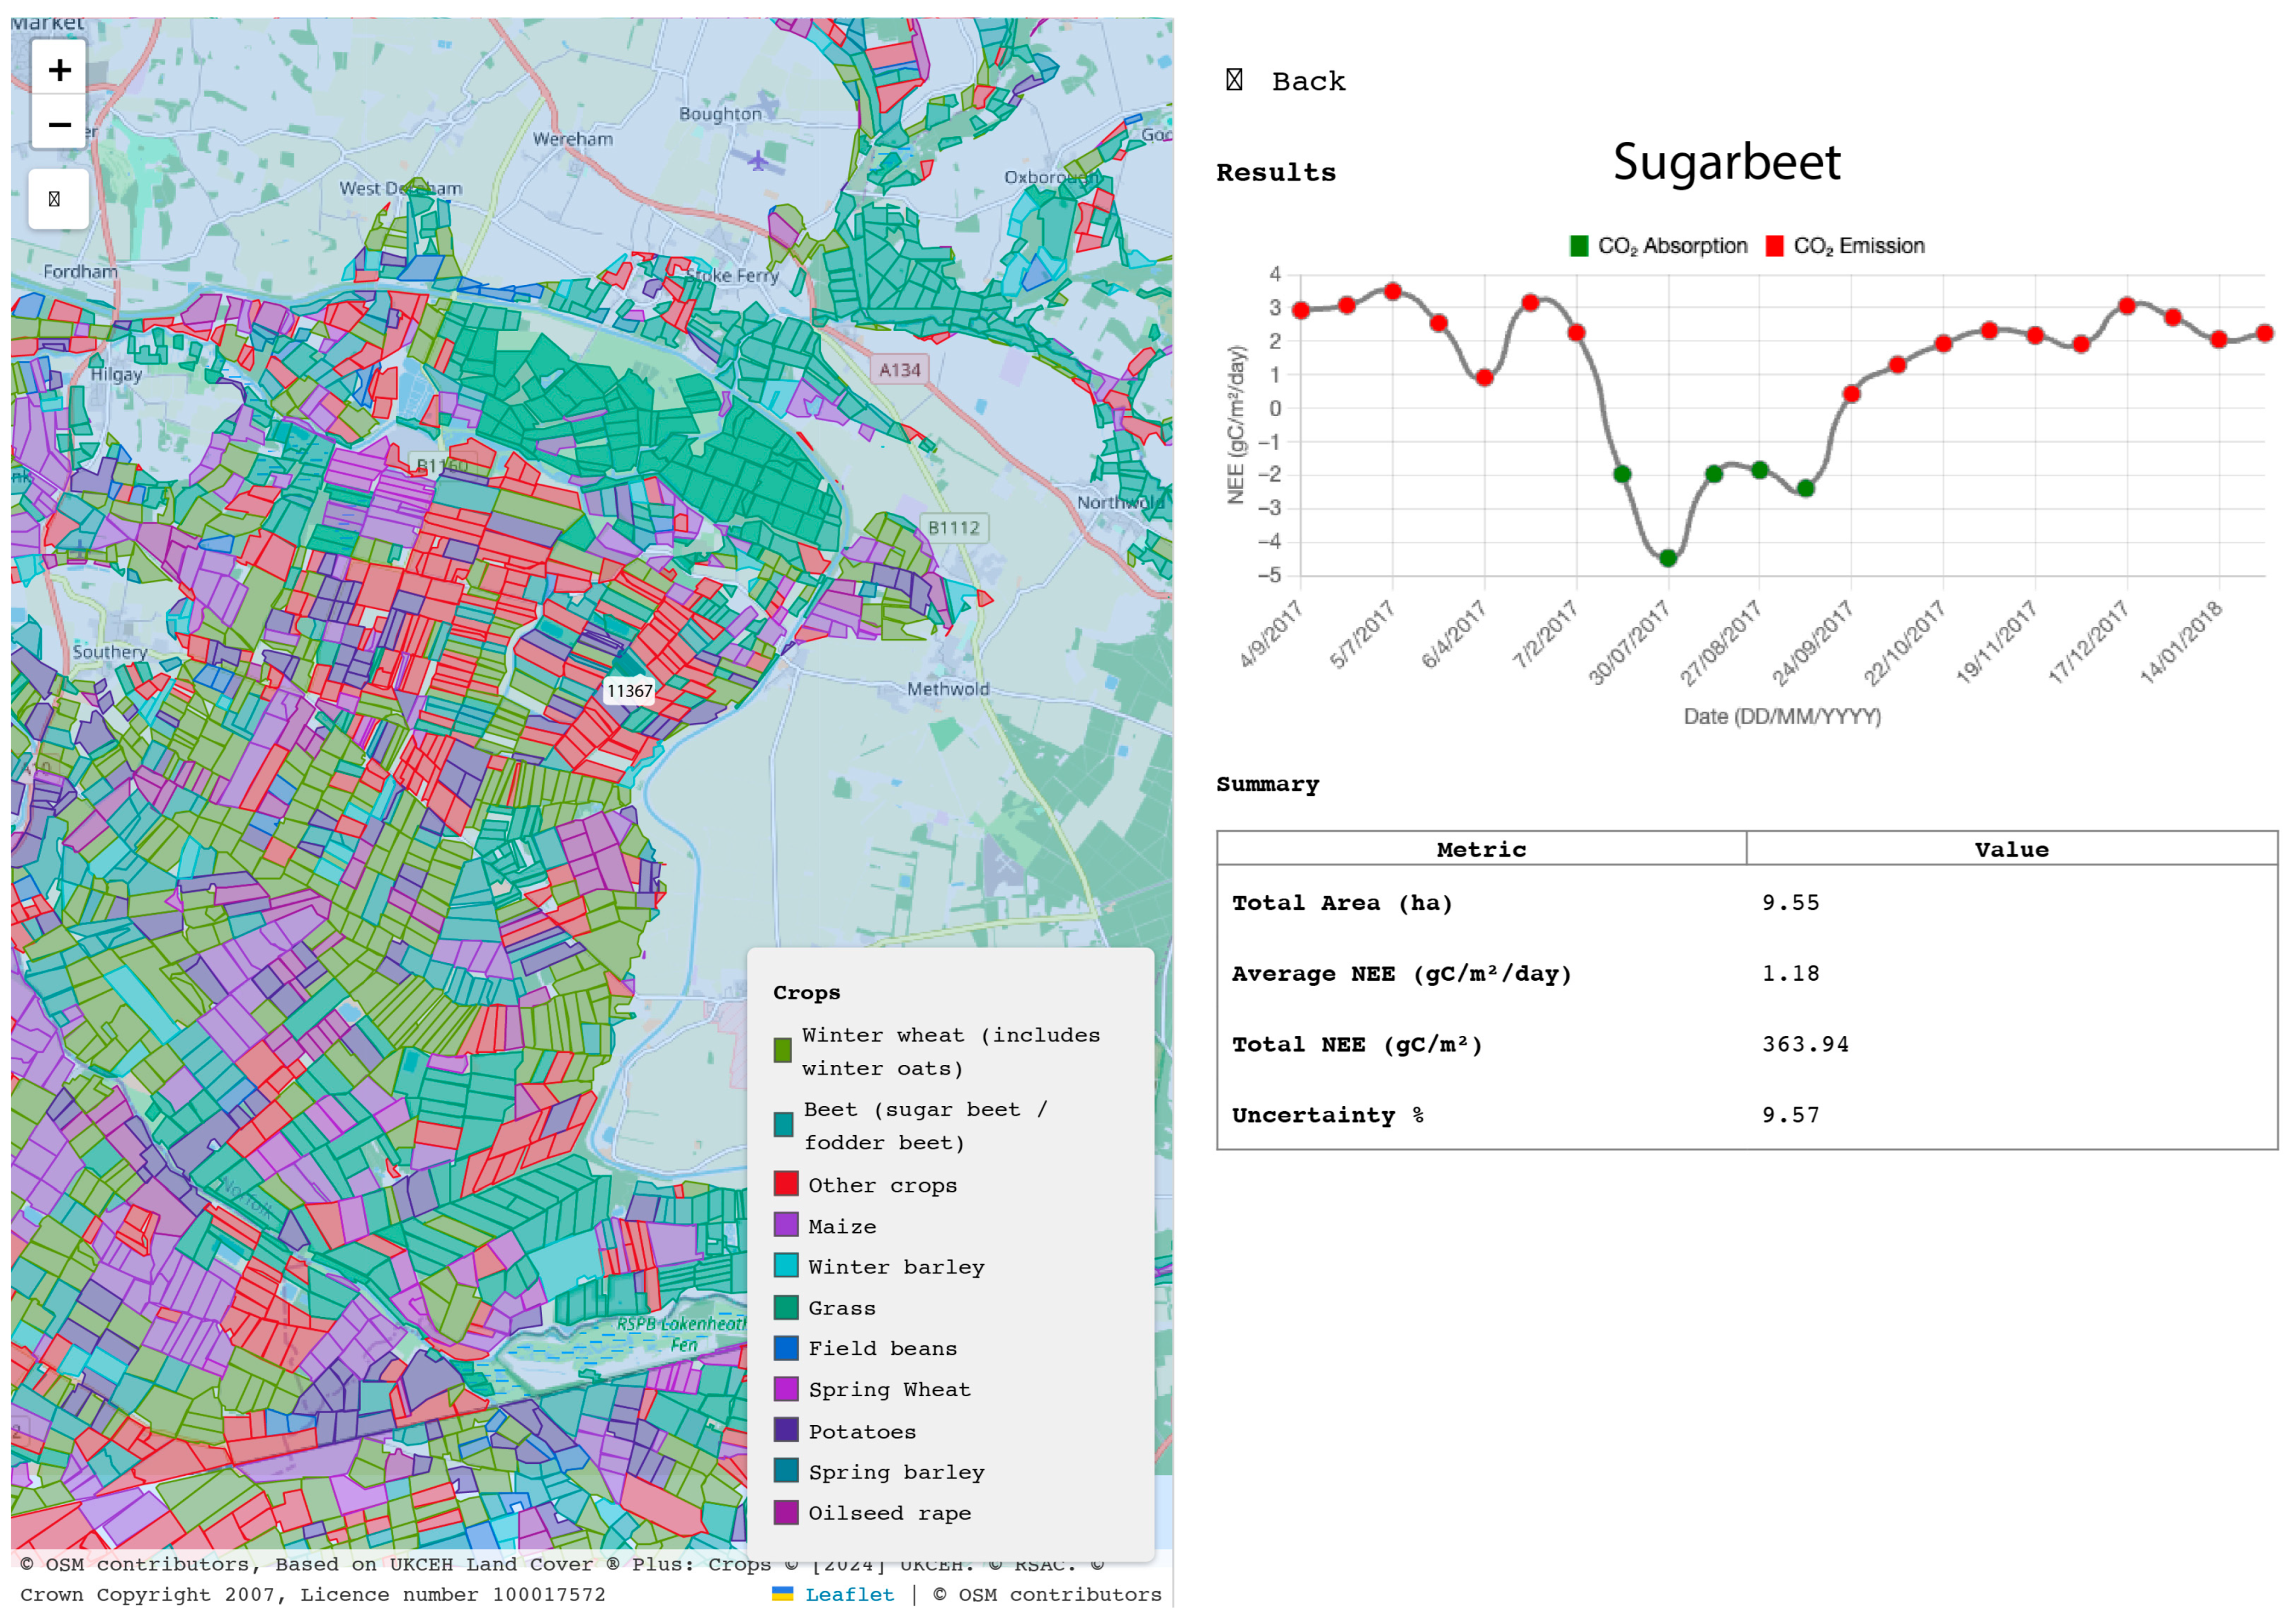Click the Potatoes legend swatch
The image size is (2290, 1624).
[786, 1430]
